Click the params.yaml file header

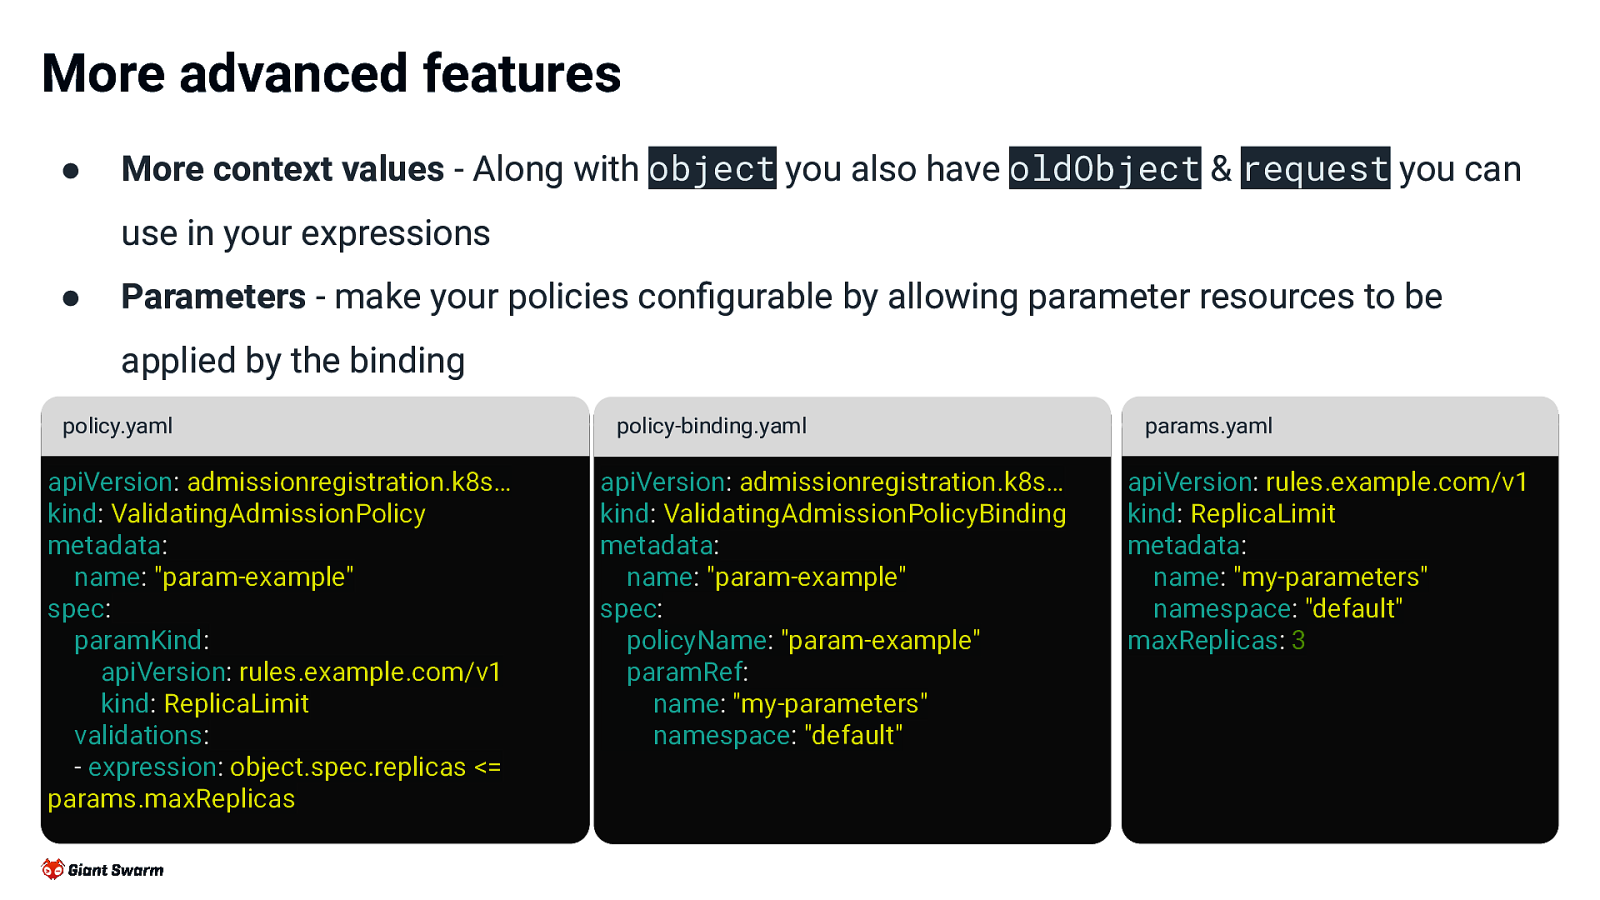[x=1340, y=427]
